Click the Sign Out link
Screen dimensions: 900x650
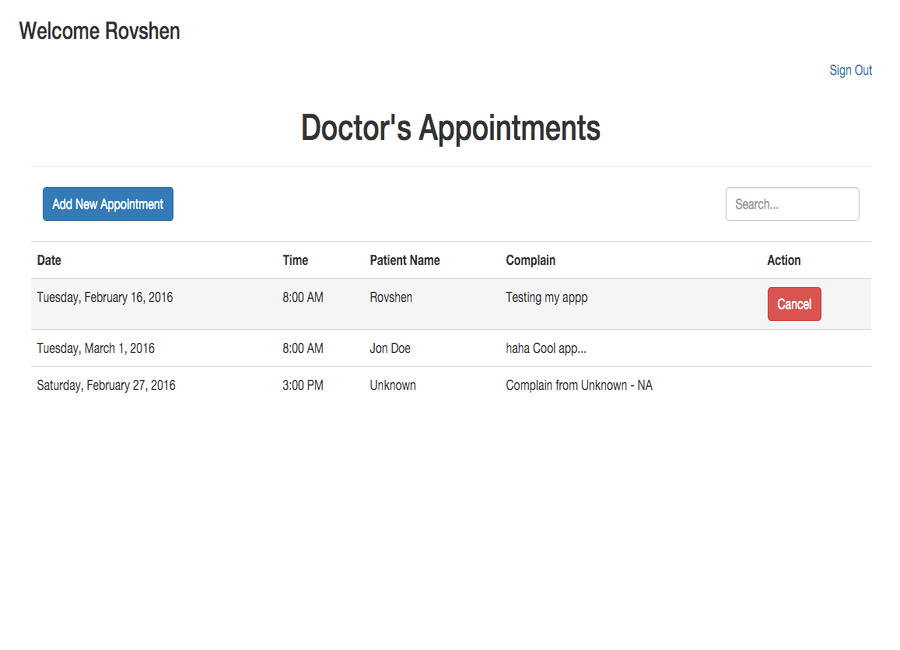[850, 70]
